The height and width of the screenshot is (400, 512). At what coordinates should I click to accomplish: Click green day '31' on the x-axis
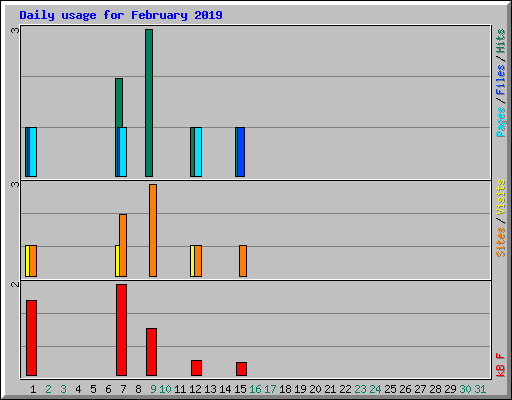coord(480,389)
